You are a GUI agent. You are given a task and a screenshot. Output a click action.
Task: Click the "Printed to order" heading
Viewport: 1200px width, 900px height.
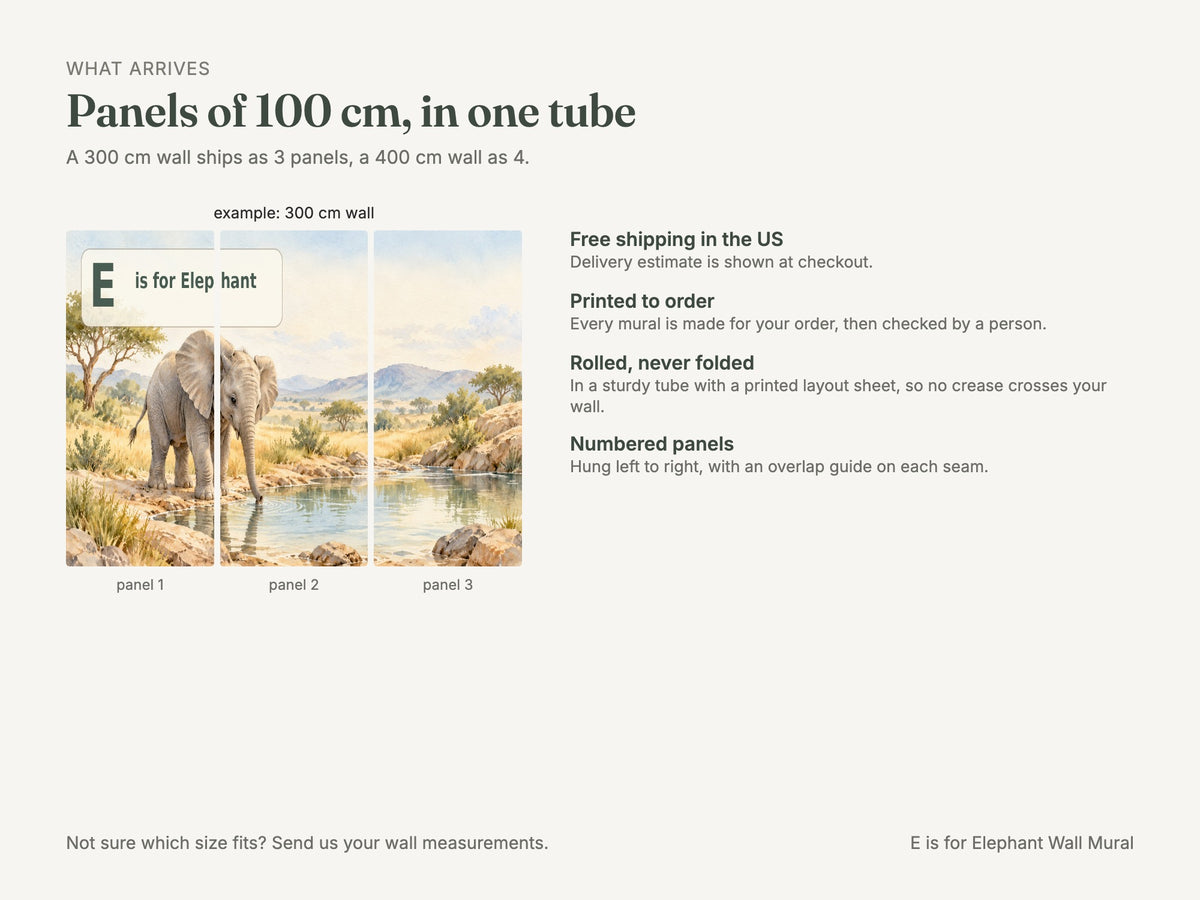coord(642,301)
